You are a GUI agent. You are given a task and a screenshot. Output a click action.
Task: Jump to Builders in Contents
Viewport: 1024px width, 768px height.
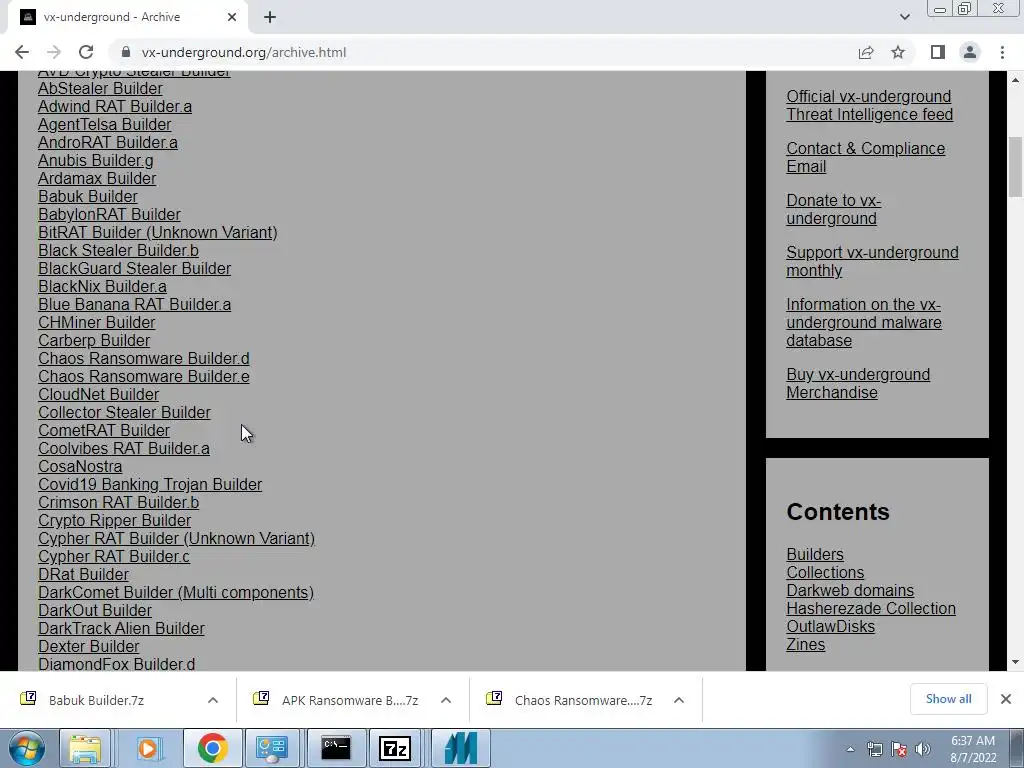point(814,554)
